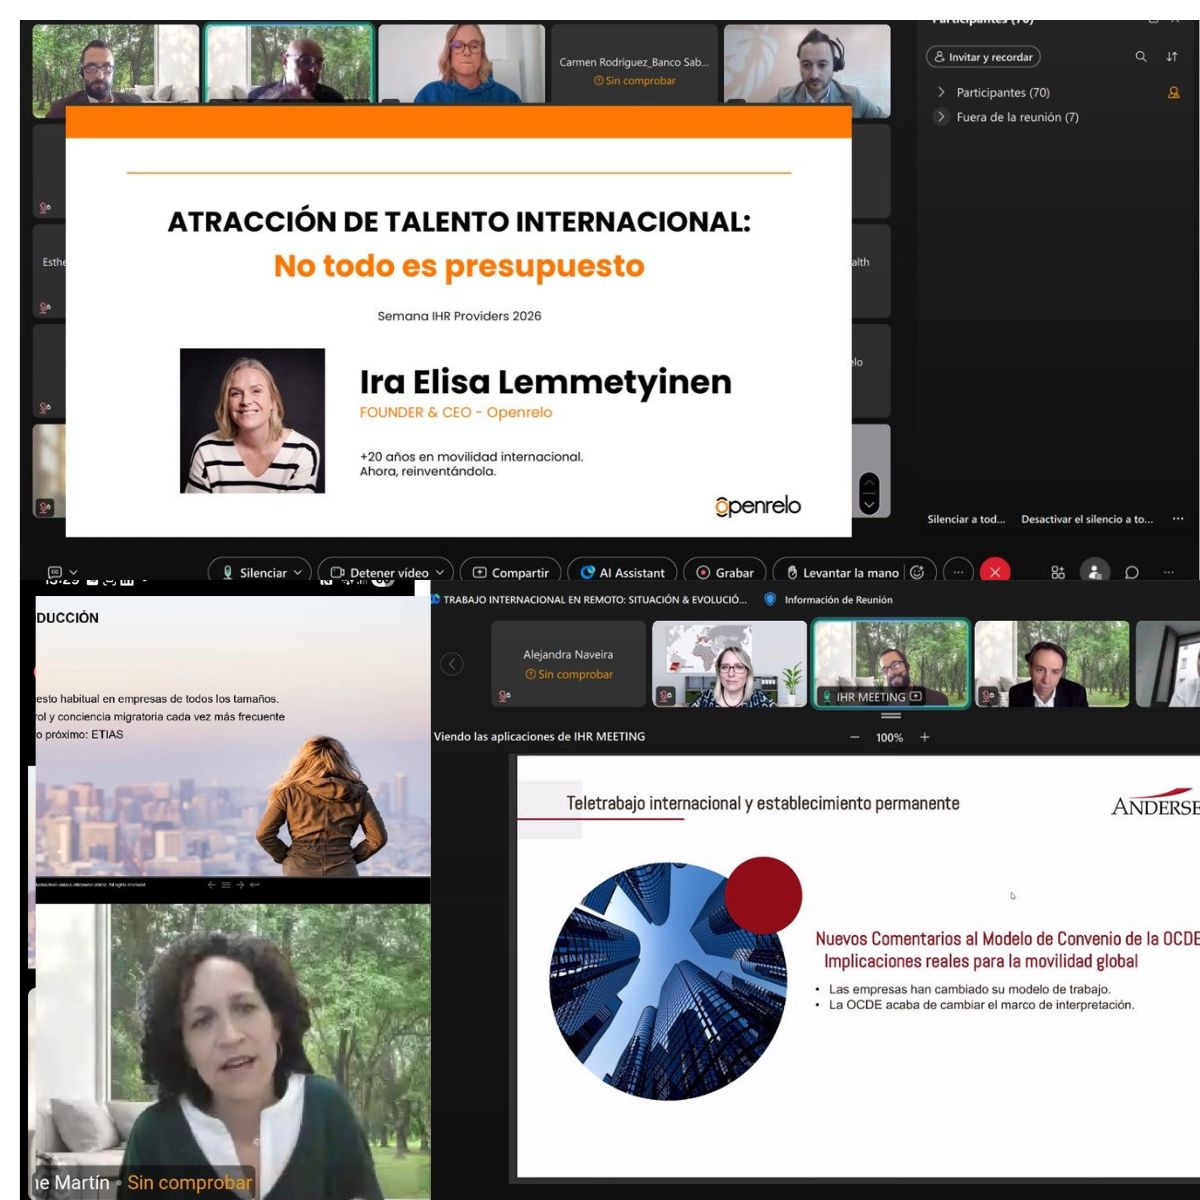Viewport: 1200px width, 1200px height.
Task: Toggle camera off with Detener vídeo
Action: click(380, 573)
